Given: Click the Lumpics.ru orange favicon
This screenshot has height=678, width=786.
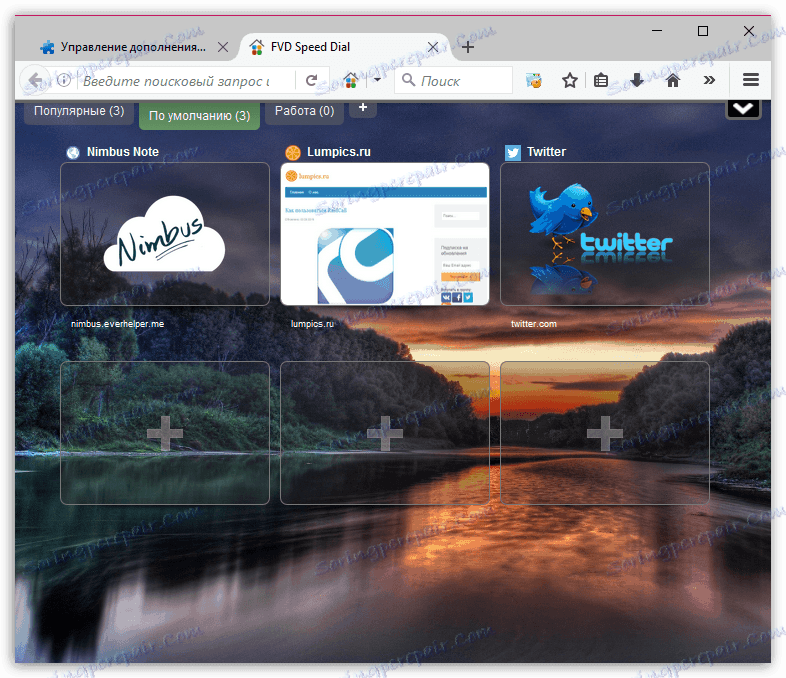Looking at the screenshot, I should pyautogui.click(x=293, y=152).
